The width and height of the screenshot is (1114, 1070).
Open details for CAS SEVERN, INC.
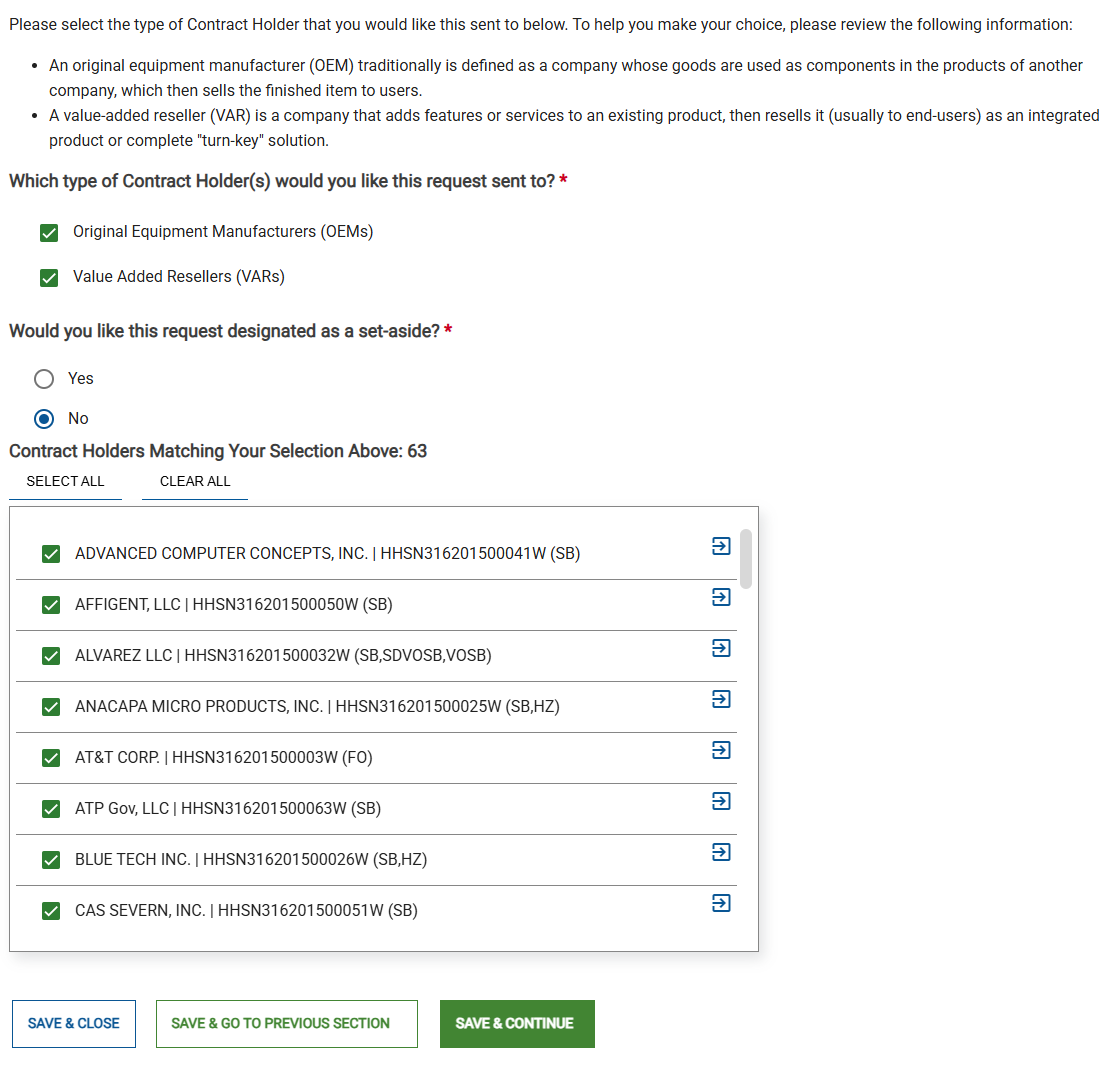(721, 903)
